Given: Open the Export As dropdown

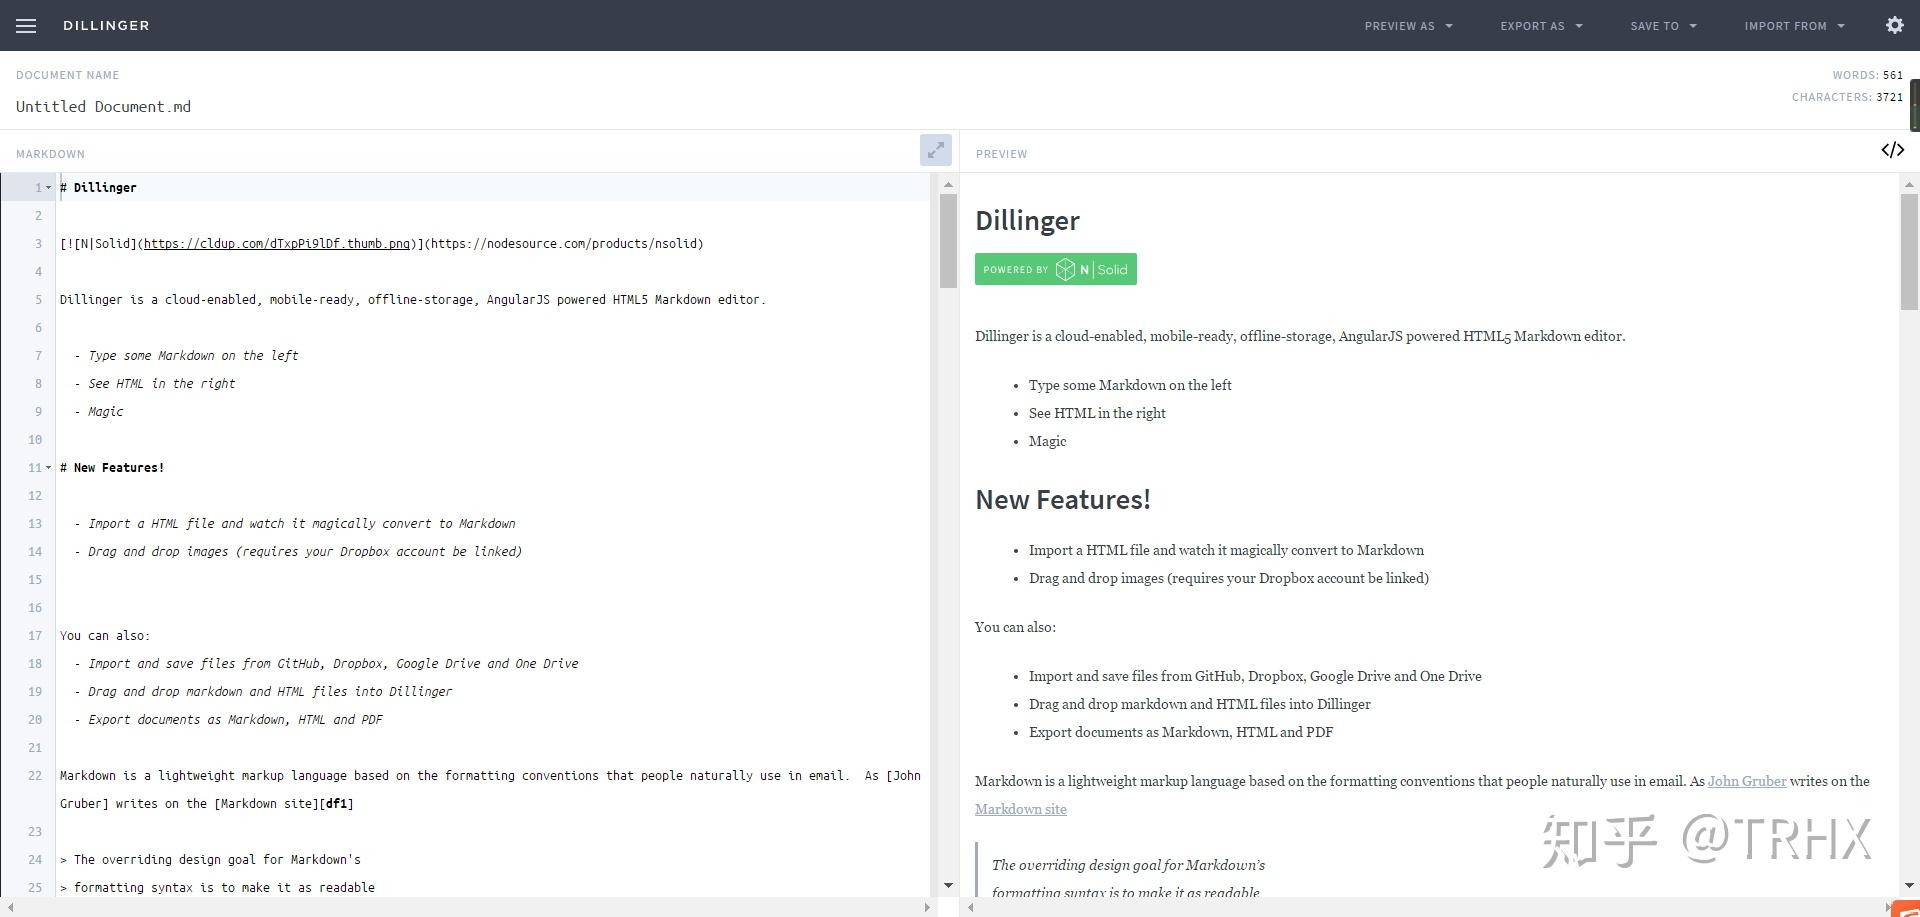Looking at the screenshot, I should (x=1541, y=26).
